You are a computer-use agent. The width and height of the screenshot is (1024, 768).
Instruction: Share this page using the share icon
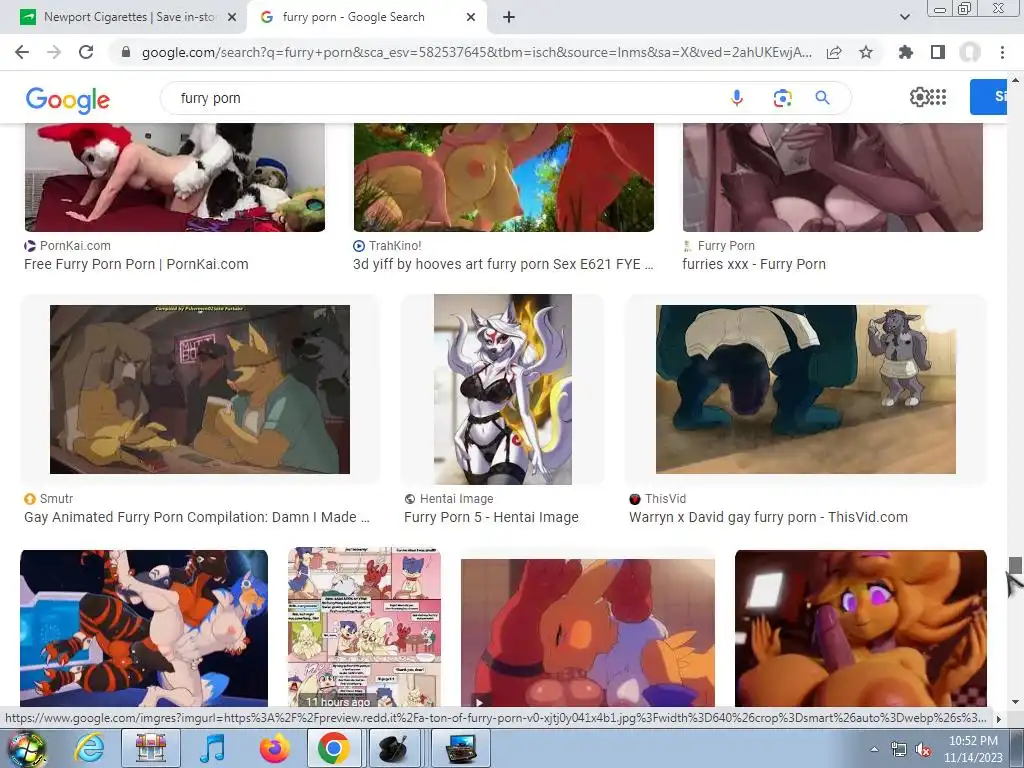[834, 52]
